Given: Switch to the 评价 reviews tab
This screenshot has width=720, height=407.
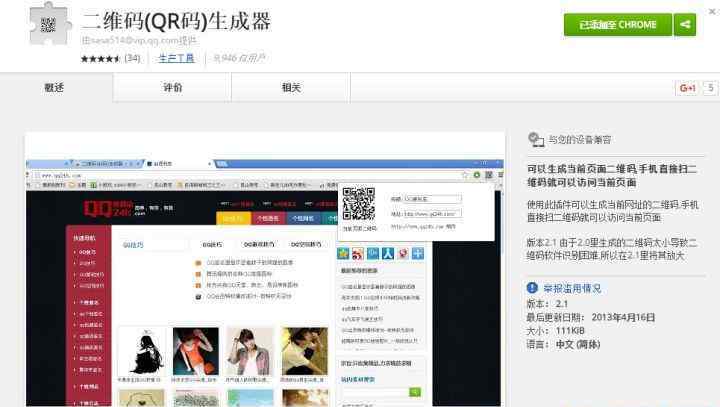Looking at the screenshot, I should click(173, 87).
